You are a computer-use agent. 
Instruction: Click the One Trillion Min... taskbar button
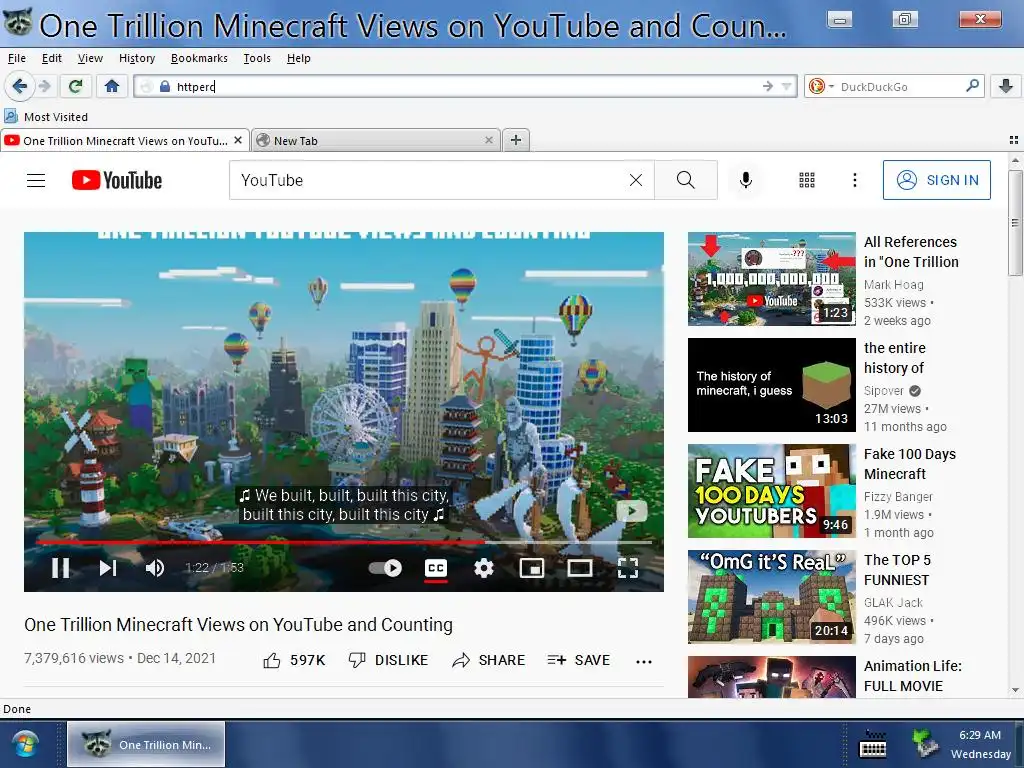coord(146,744)
